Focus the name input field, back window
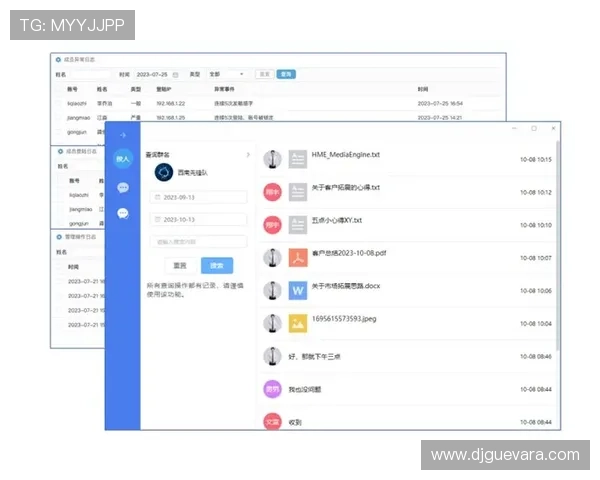This screenshot has height=480, width=600. pyautogui.click(x=91, y=74)
